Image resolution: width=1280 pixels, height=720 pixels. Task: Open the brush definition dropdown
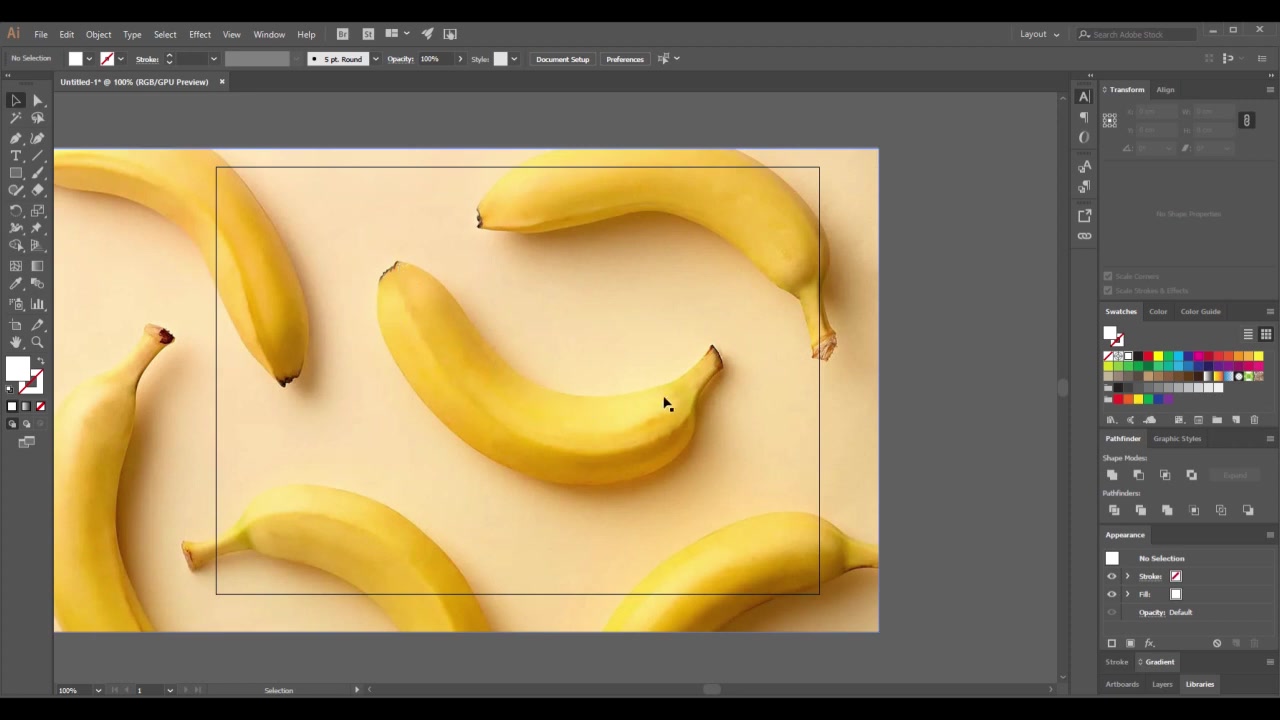tap(375, 59)
